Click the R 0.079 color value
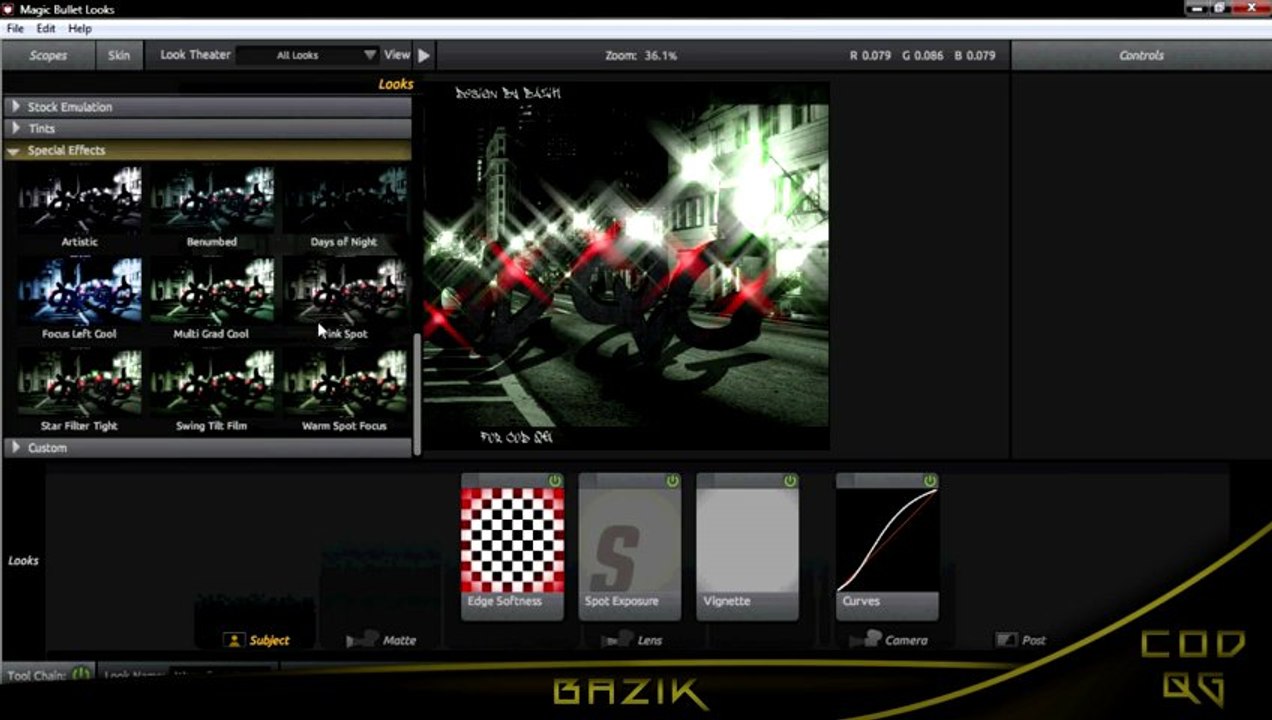 (x=870, y=55)
